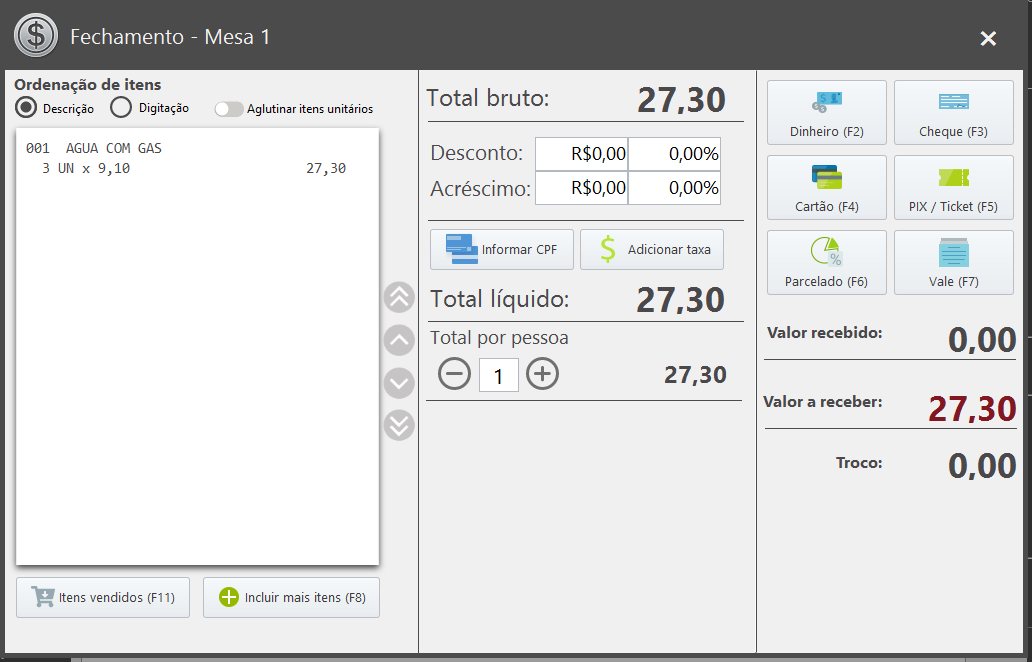Jump to top of items list
This screenshot has width=1032, height=662.
pos(399,297)
